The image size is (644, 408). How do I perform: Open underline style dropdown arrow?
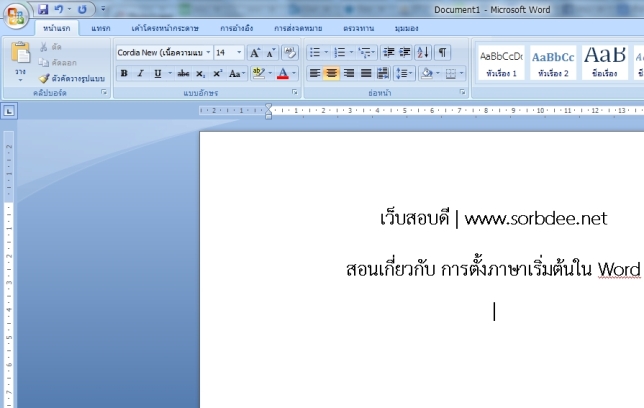(170, 74)
